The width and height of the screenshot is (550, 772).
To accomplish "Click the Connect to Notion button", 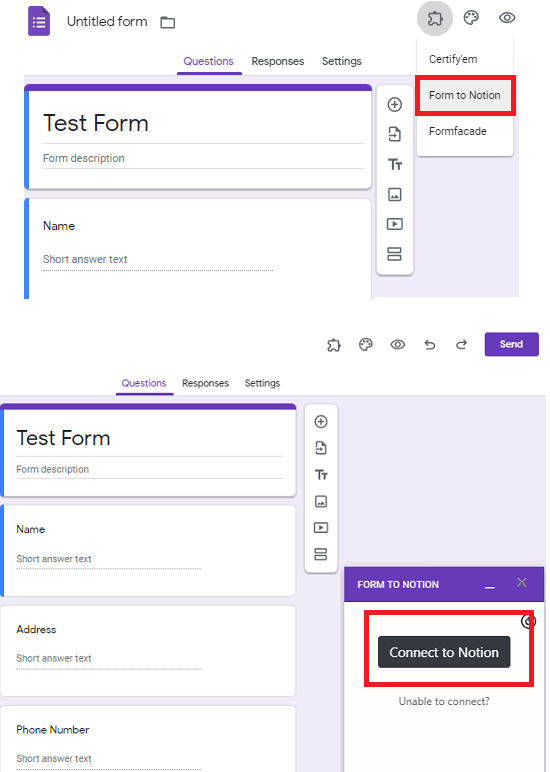I will click(444, 652).
